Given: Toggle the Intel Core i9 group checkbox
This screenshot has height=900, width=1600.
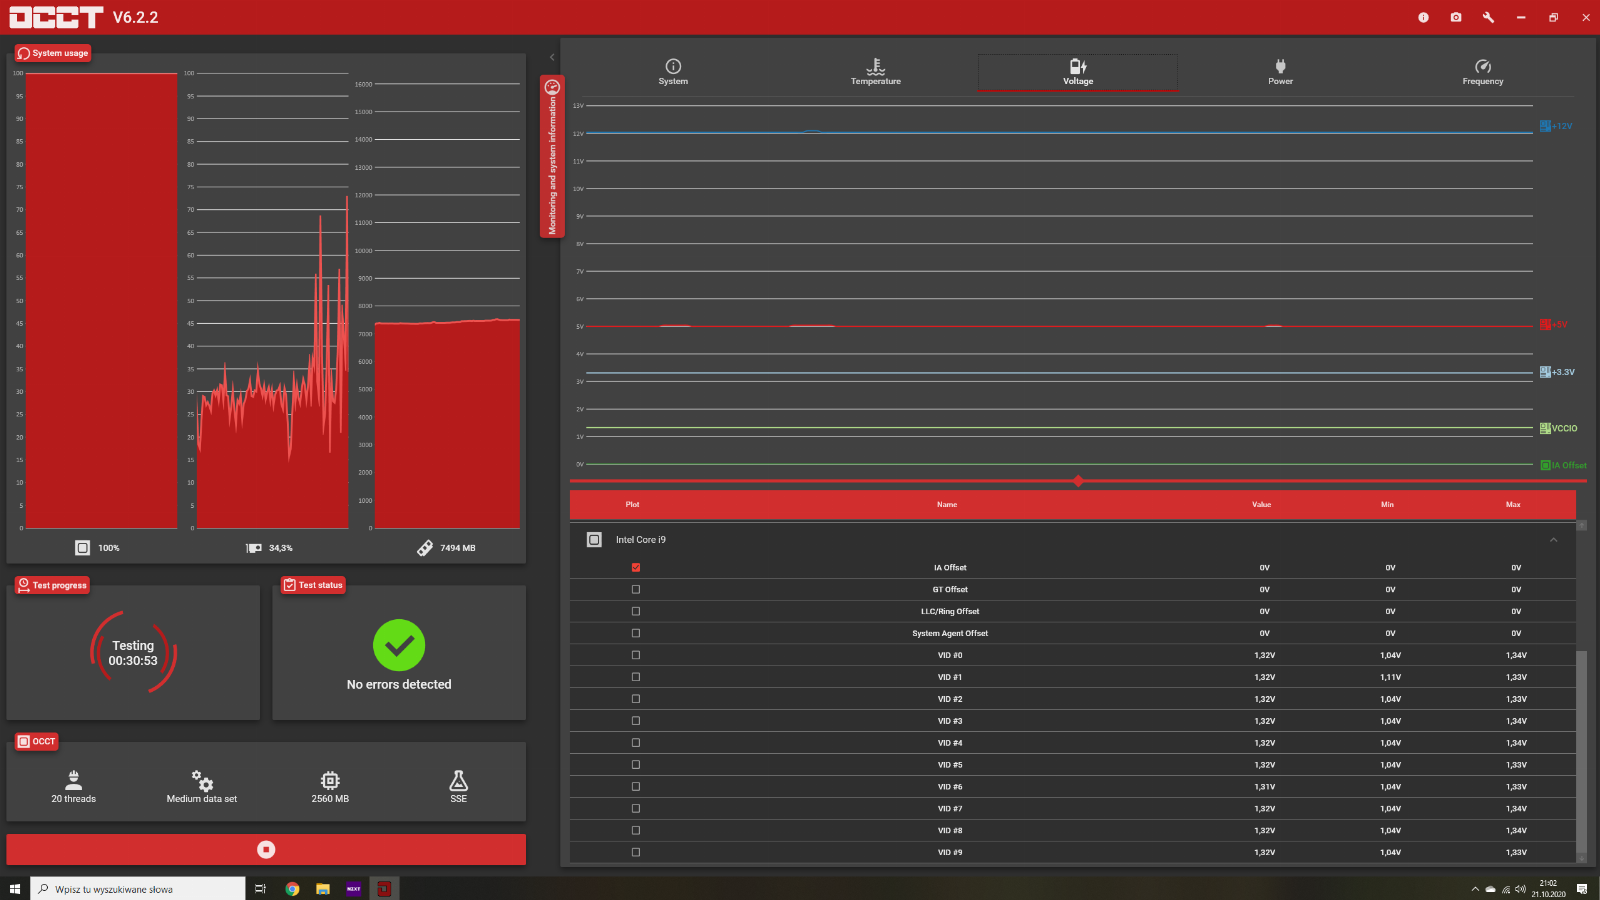Looking at the screenshot, I should 594,540.
